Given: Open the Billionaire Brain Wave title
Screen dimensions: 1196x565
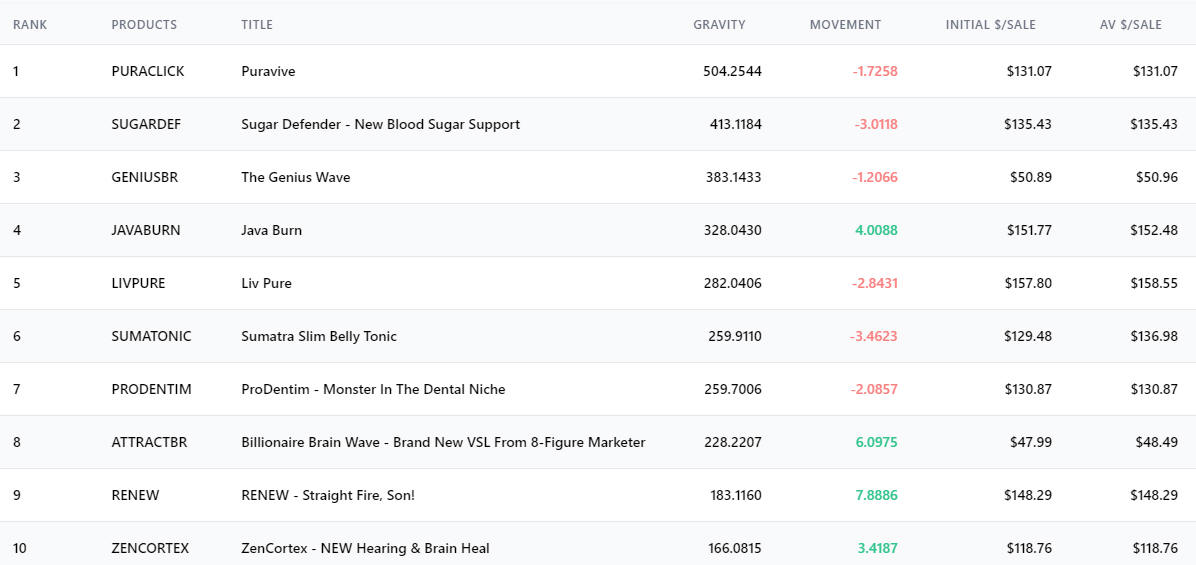Looking at the screenshot, I should 443,442.
